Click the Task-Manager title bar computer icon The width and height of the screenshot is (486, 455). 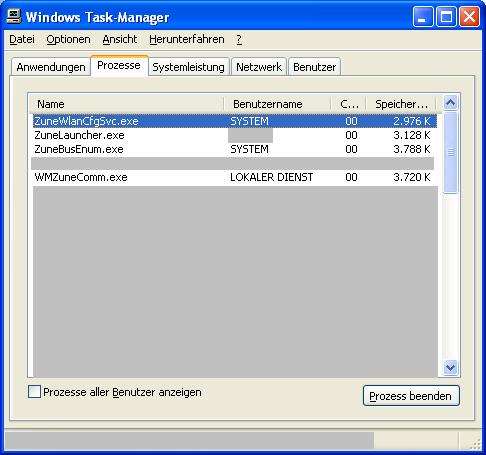(14, 16)
